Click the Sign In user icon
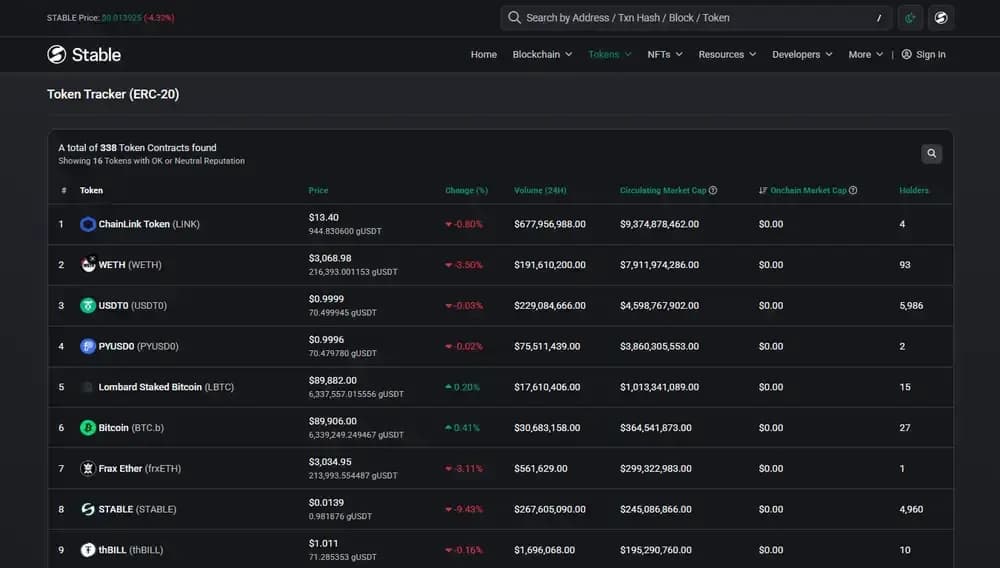 tap(906, 54)
